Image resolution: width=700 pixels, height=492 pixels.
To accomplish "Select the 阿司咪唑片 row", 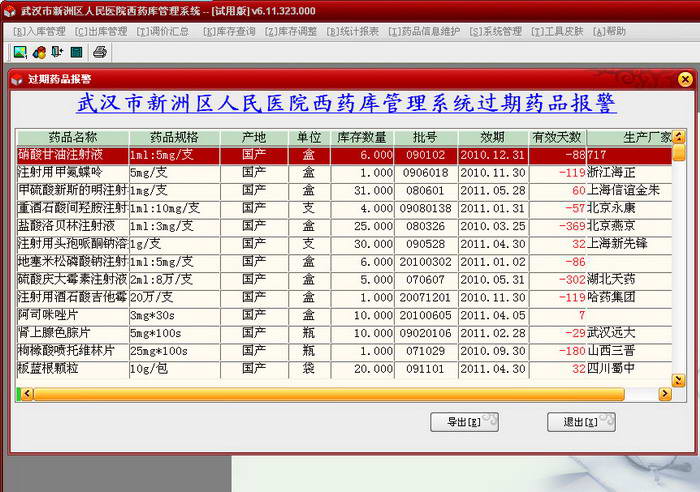I will [x=72, y=314].
